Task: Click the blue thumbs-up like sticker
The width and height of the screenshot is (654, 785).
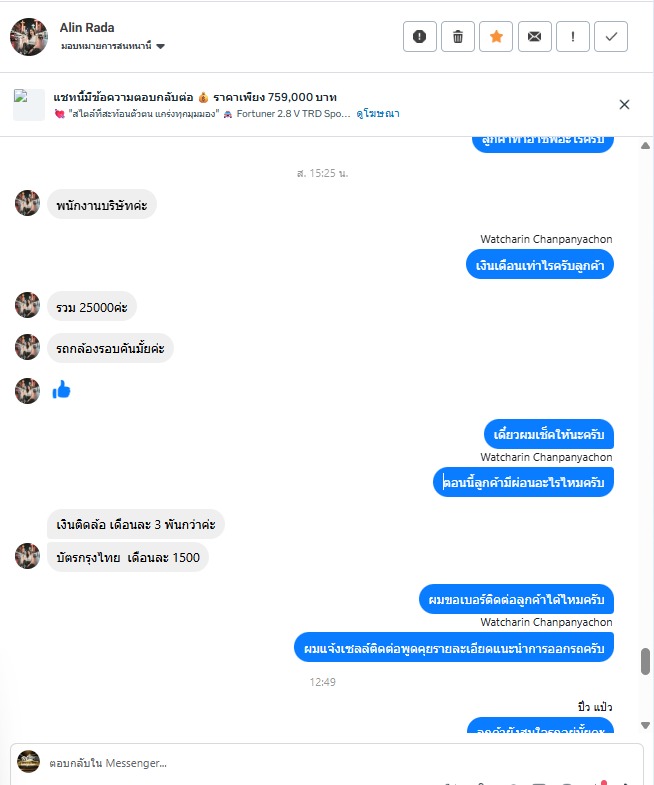Action: coord(62,390)
